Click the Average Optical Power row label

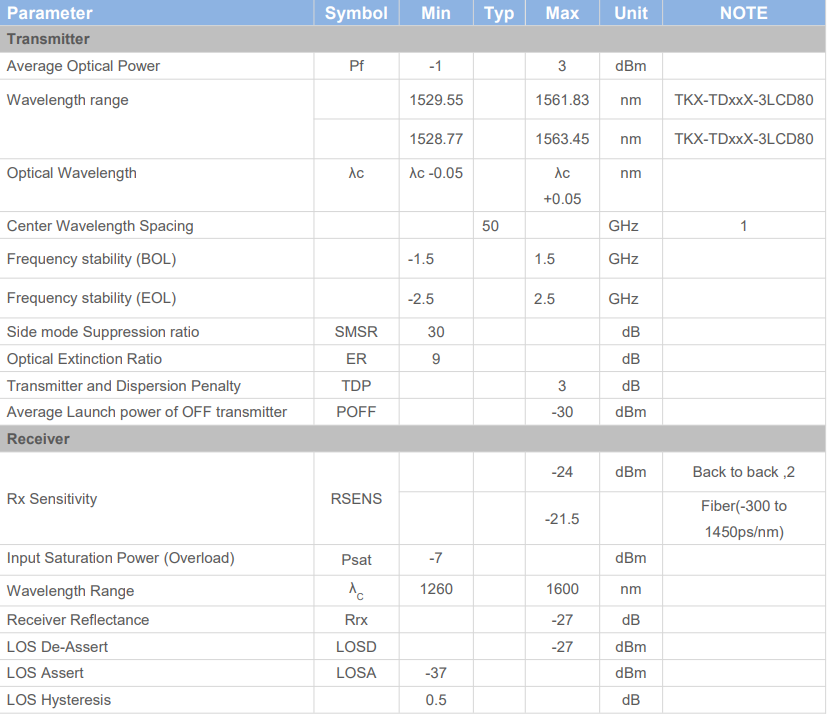click(83, 66)
